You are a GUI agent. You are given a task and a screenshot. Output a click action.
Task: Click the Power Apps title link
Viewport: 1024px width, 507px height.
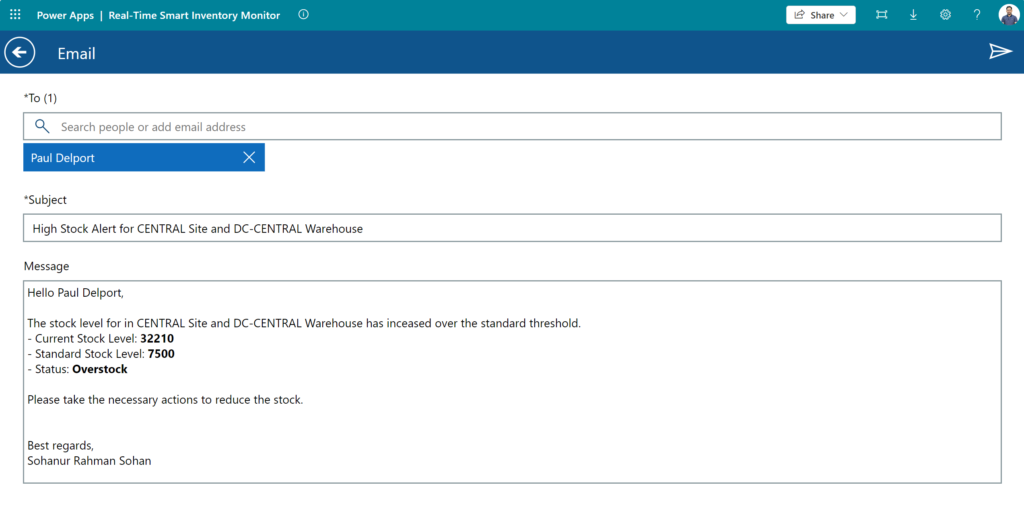[65, 15]
